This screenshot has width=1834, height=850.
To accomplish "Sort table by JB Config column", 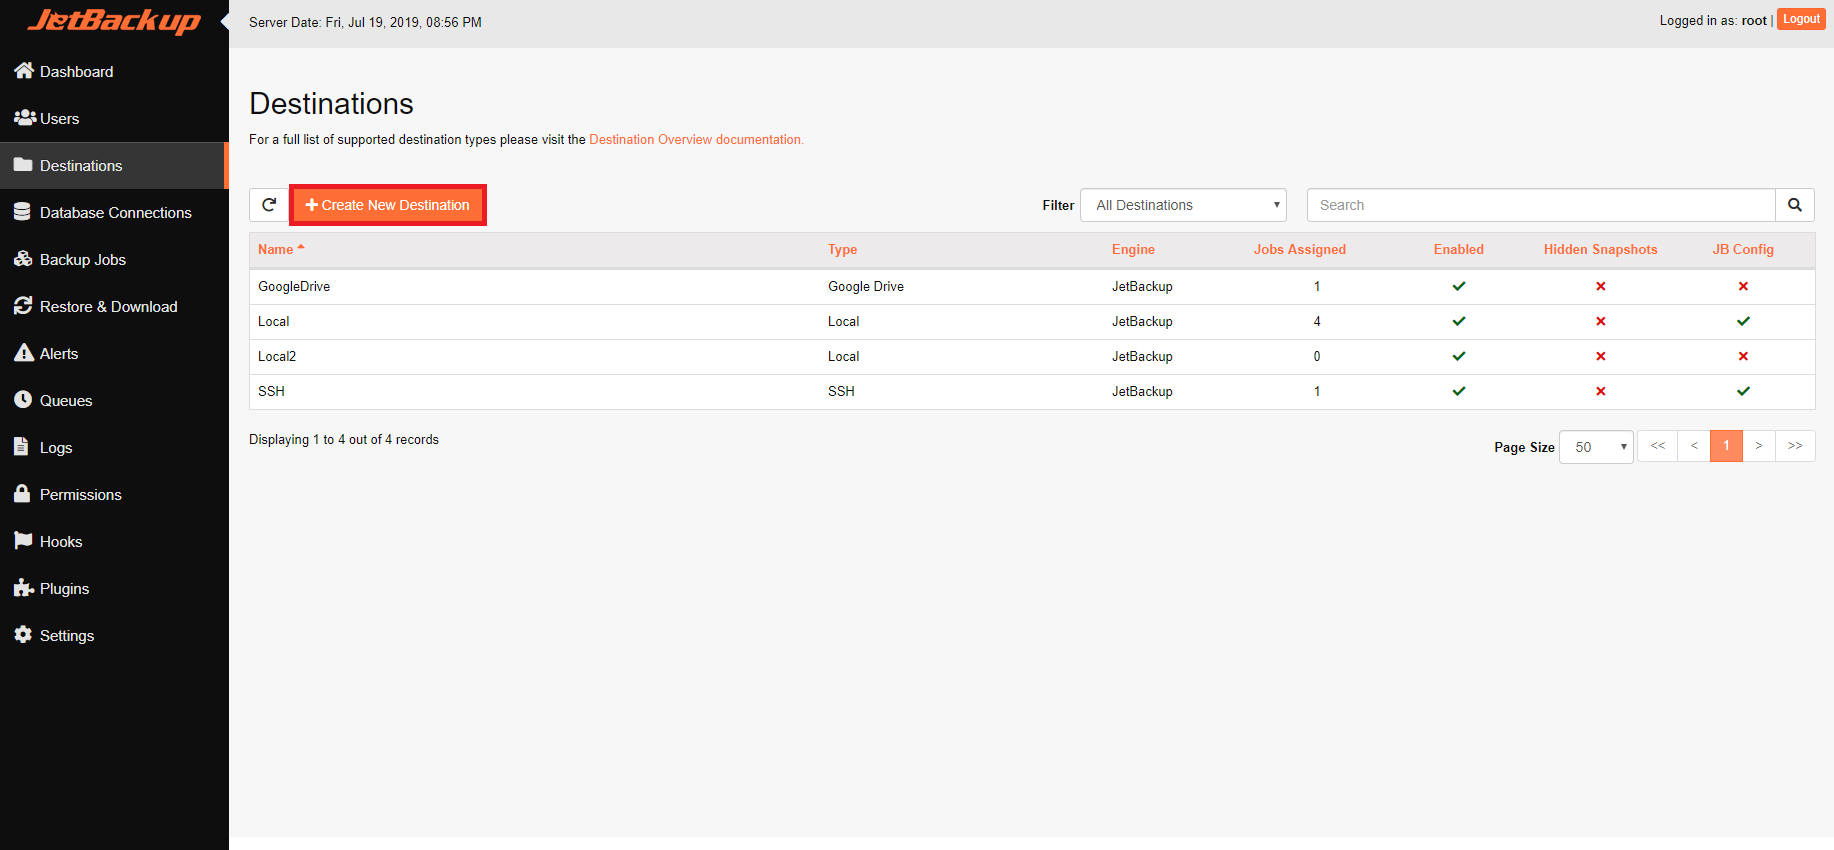I will 1743,249.
